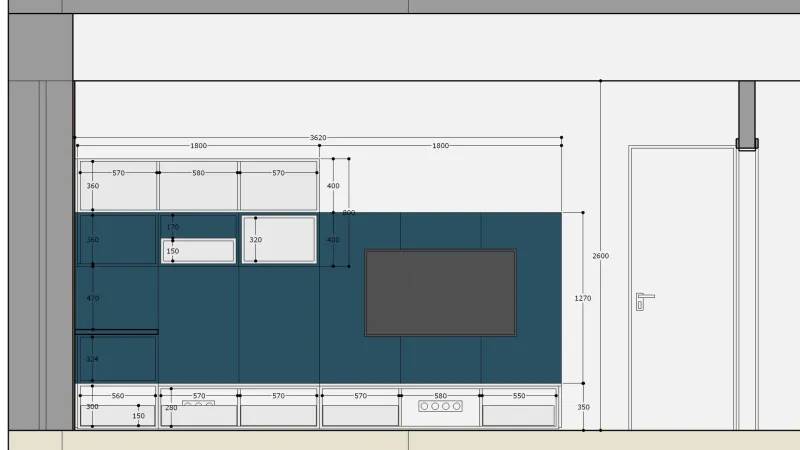800x450 pixels.
Task: Select the 2600 room height dimension
Action: pyautogui.click(x=601, y=256)
